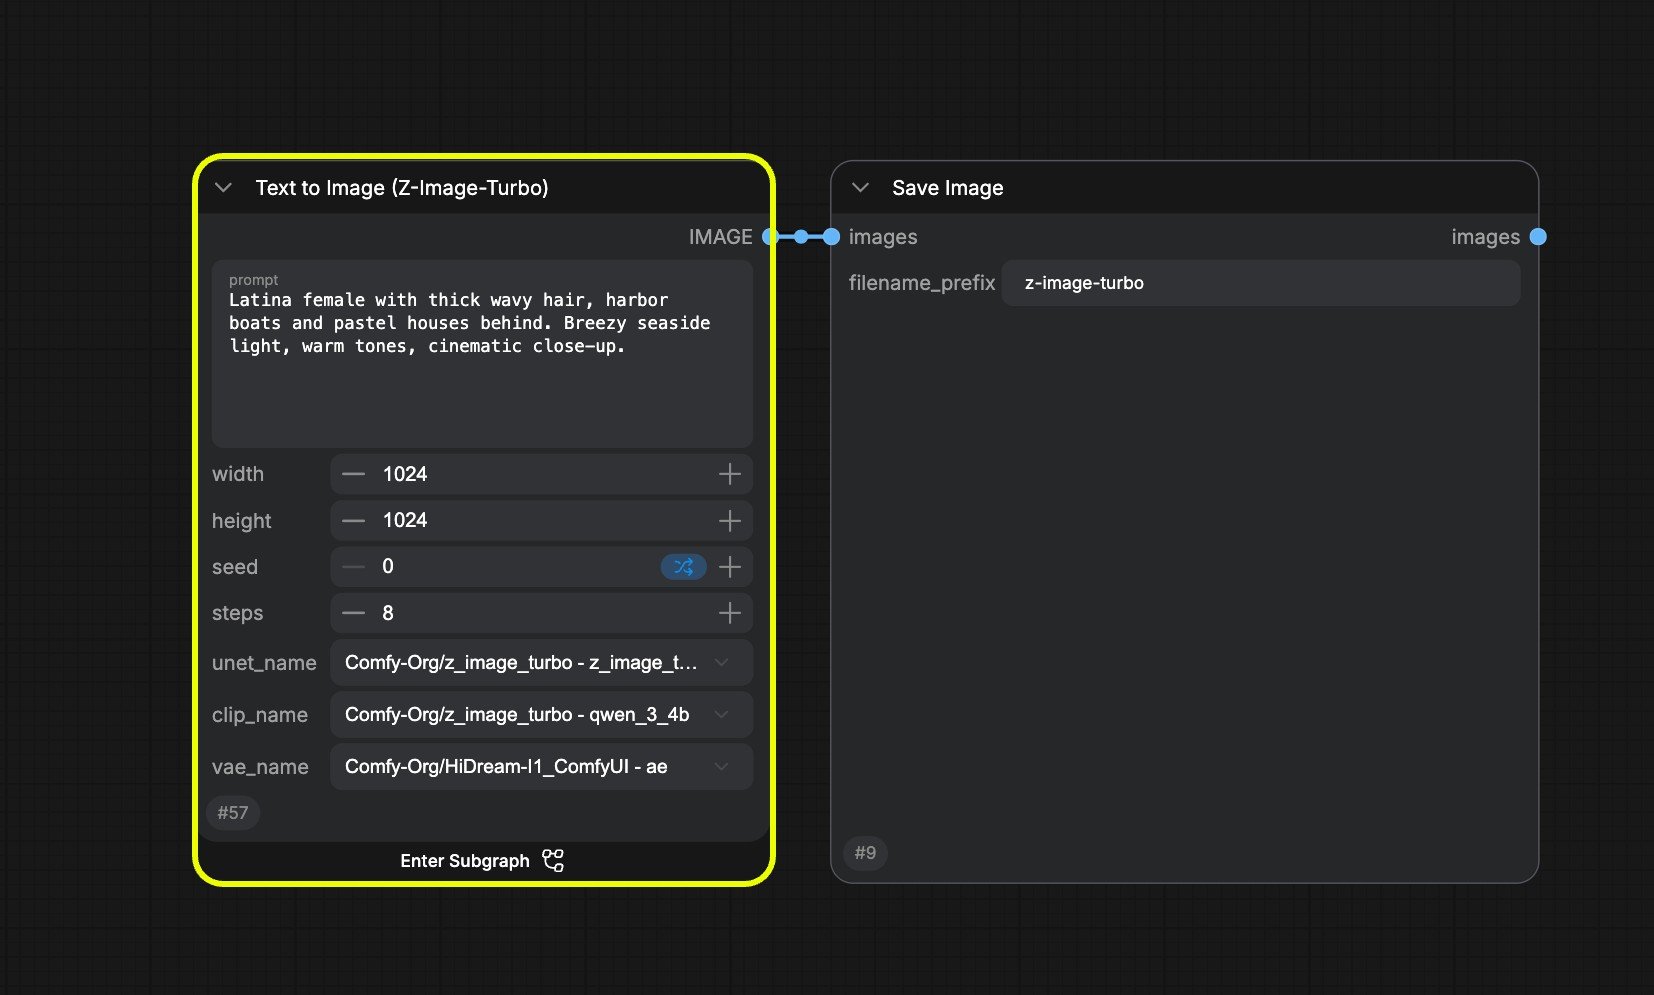Decrease the width value
The width and height of the screenshot is (1654, 995).
353,474
